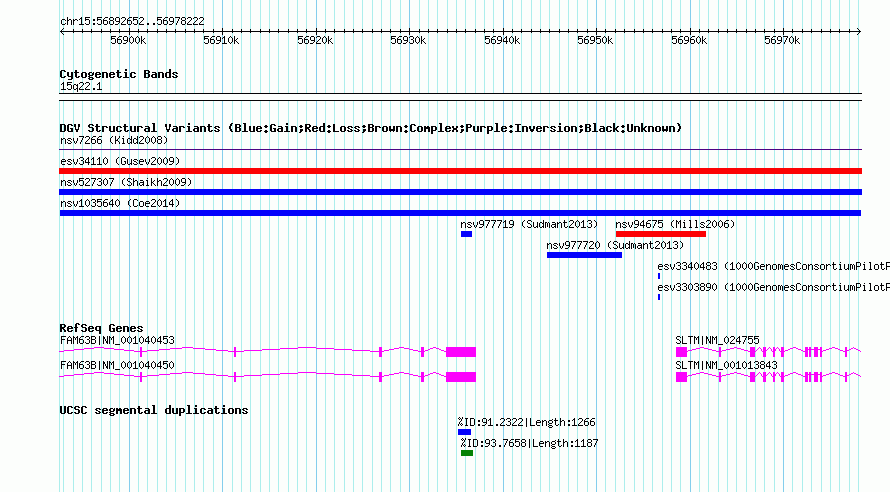
Task: Select first exon block of SLTM NM_024755
Action: coord(682,352)
